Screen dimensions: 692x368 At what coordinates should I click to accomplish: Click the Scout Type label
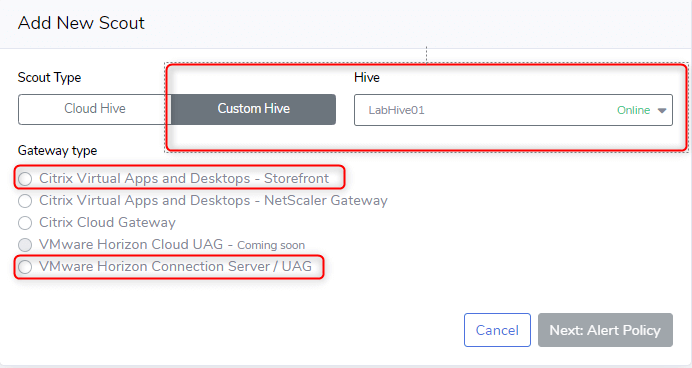49,78
